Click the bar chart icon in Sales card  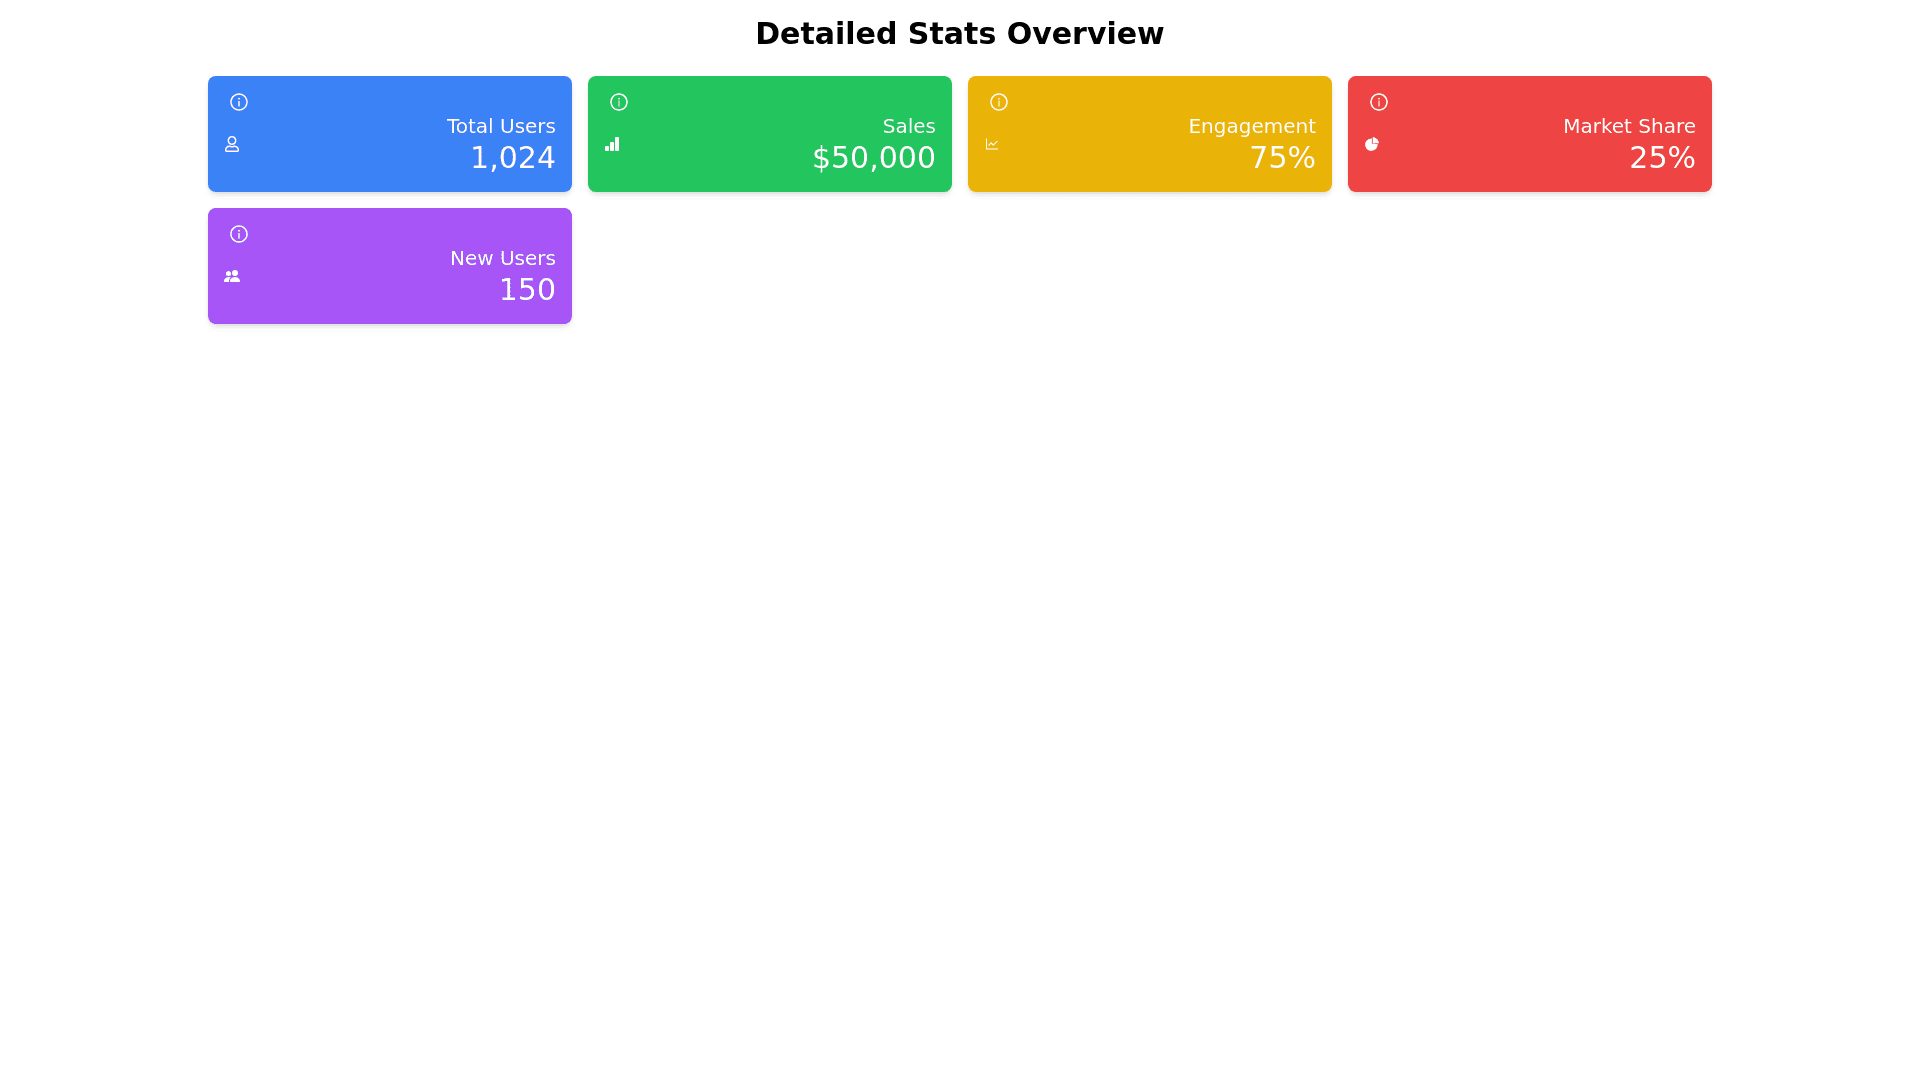coord(611,144)
